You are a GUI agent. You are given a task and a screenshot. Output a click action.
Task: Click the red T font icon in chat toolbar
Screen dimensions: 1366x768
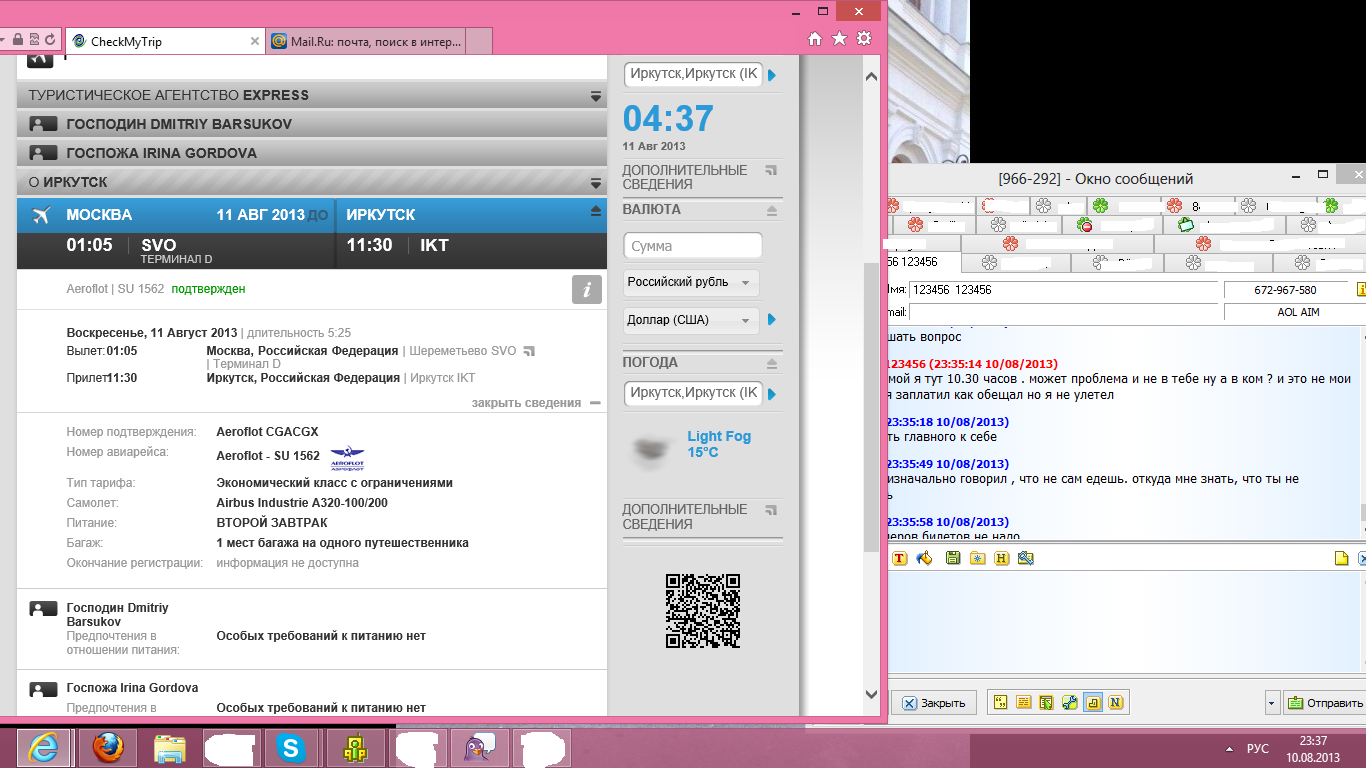pos(899,558)
